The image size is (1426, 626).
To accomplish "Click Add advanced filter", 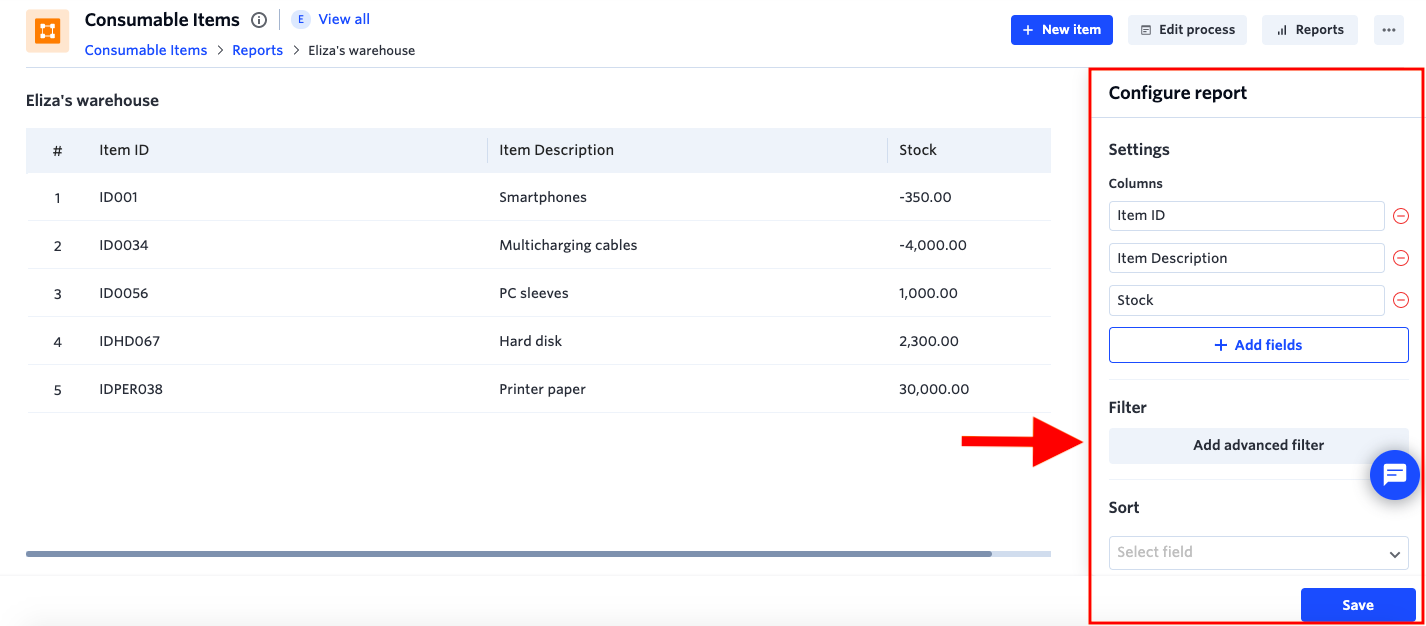I will [x=1258, y=445].
